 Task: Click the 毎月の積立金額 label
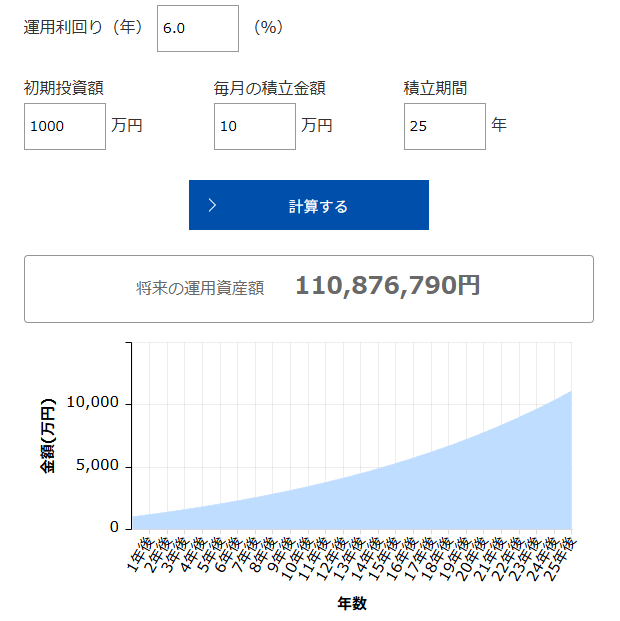point(269,88)
